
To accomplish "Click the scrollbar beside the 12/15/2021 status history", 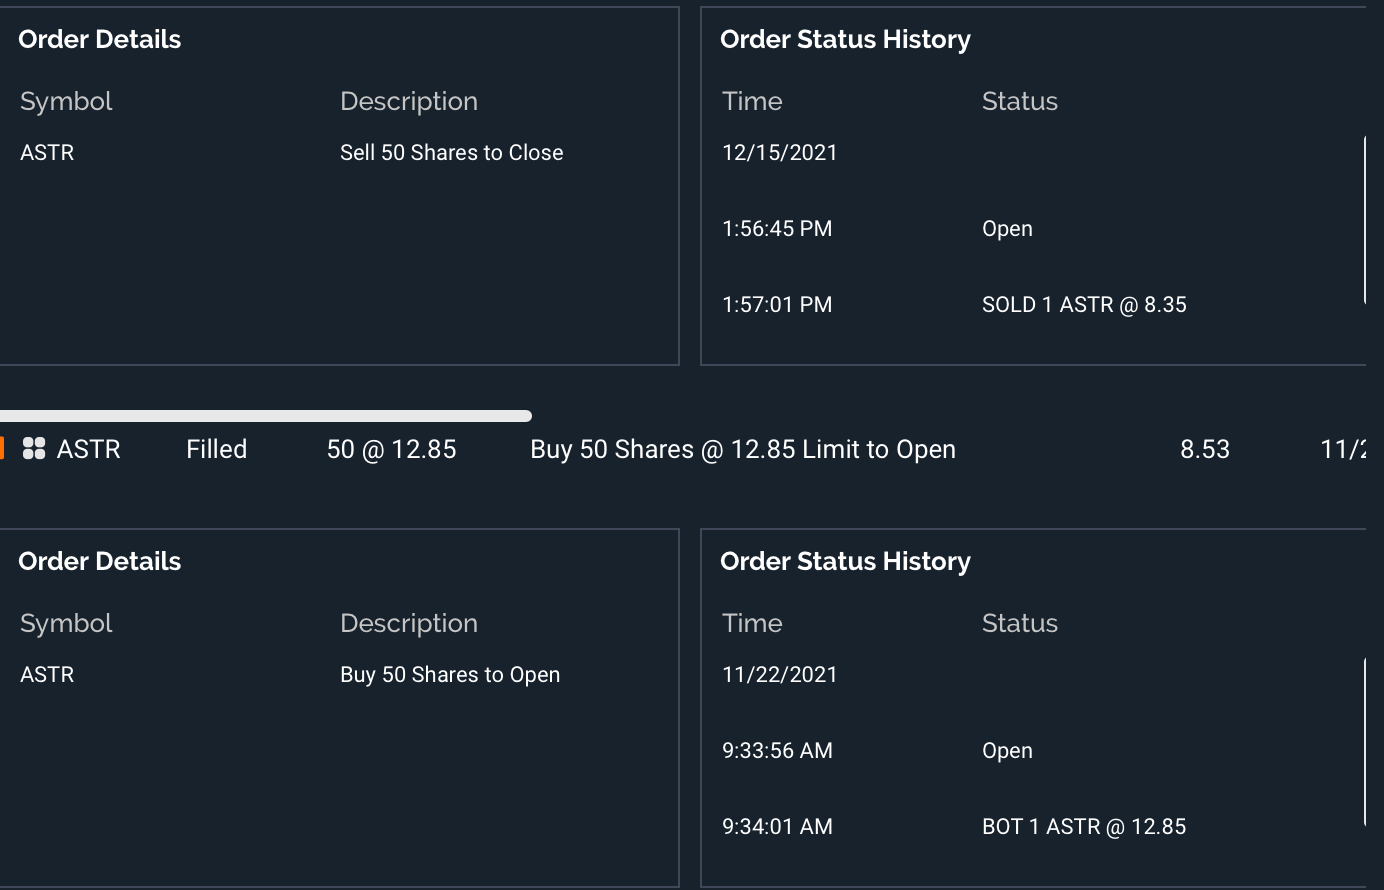I will (1365, 220).
